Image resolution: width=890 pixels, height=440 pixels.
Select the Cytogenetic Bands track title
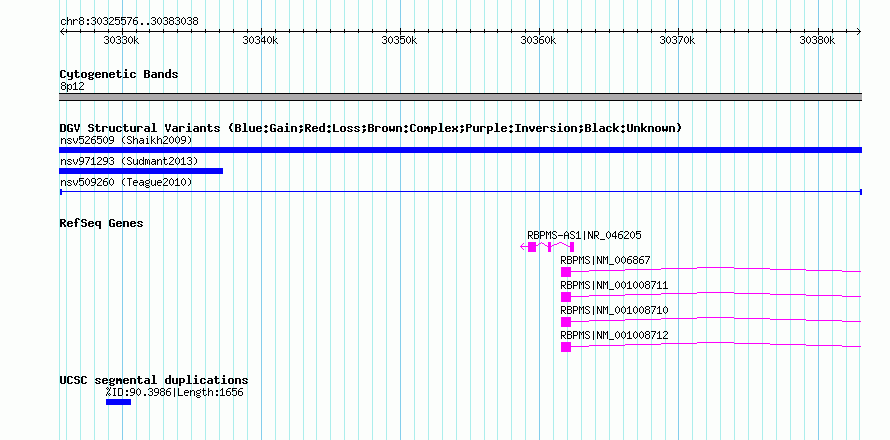119,74
